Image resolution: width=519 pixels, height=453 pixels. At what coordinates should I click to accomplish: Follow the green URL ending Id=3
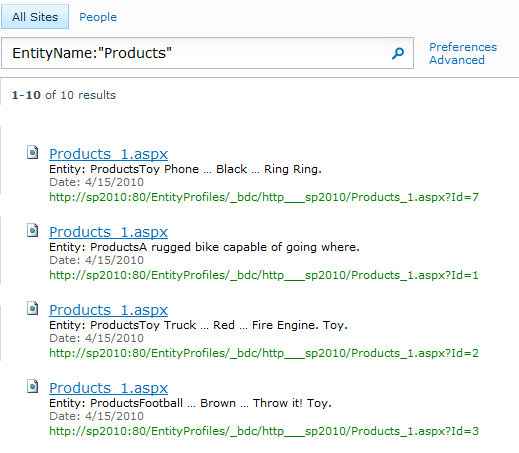click(x=264, y=431)
